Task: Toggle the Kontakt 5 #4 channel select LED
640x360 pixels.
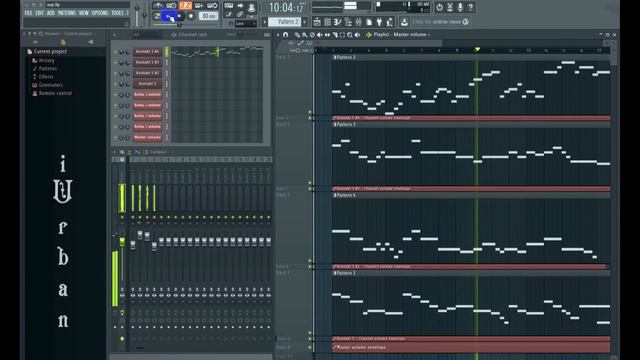Action: [x=167, y=52]
